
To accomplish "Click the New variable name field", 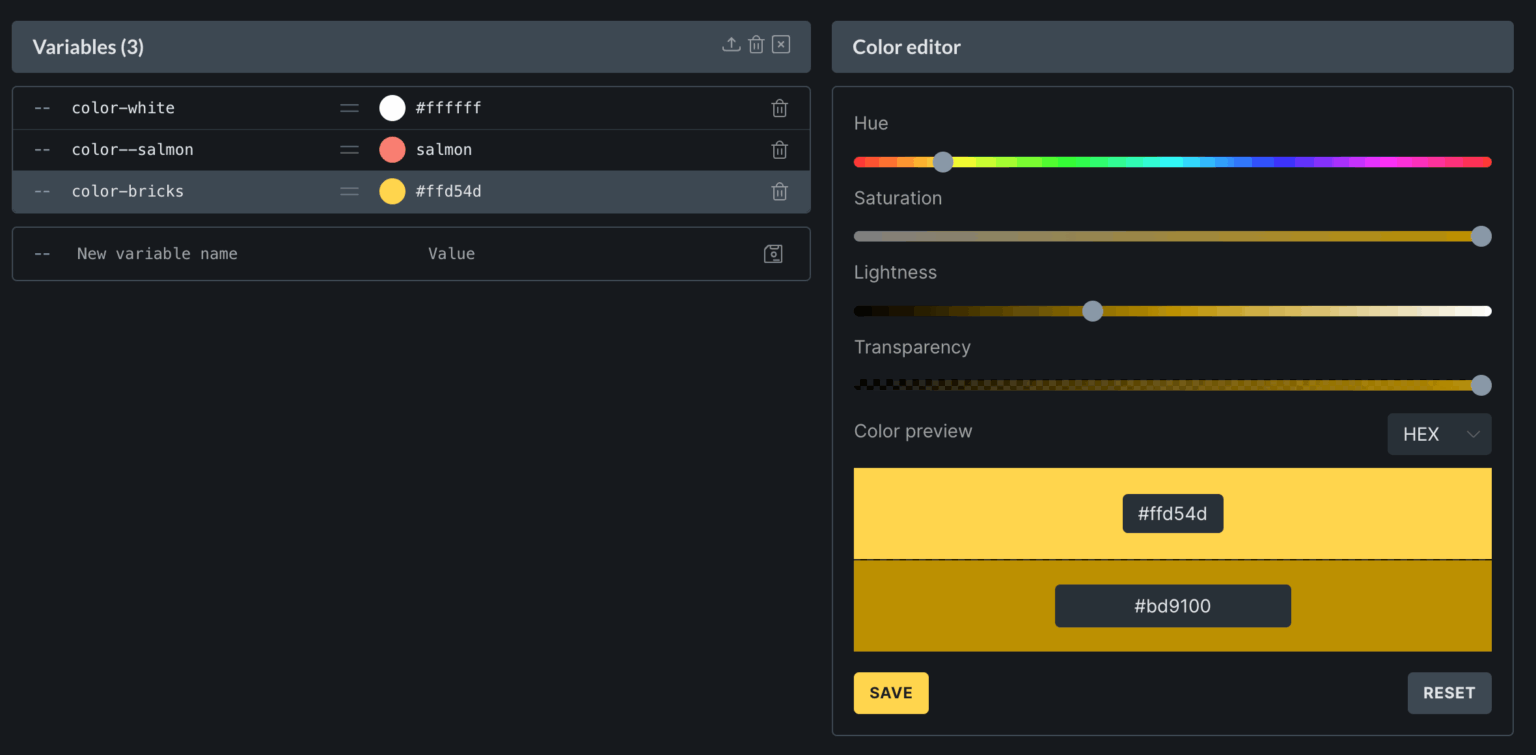I will pos(157,253).
